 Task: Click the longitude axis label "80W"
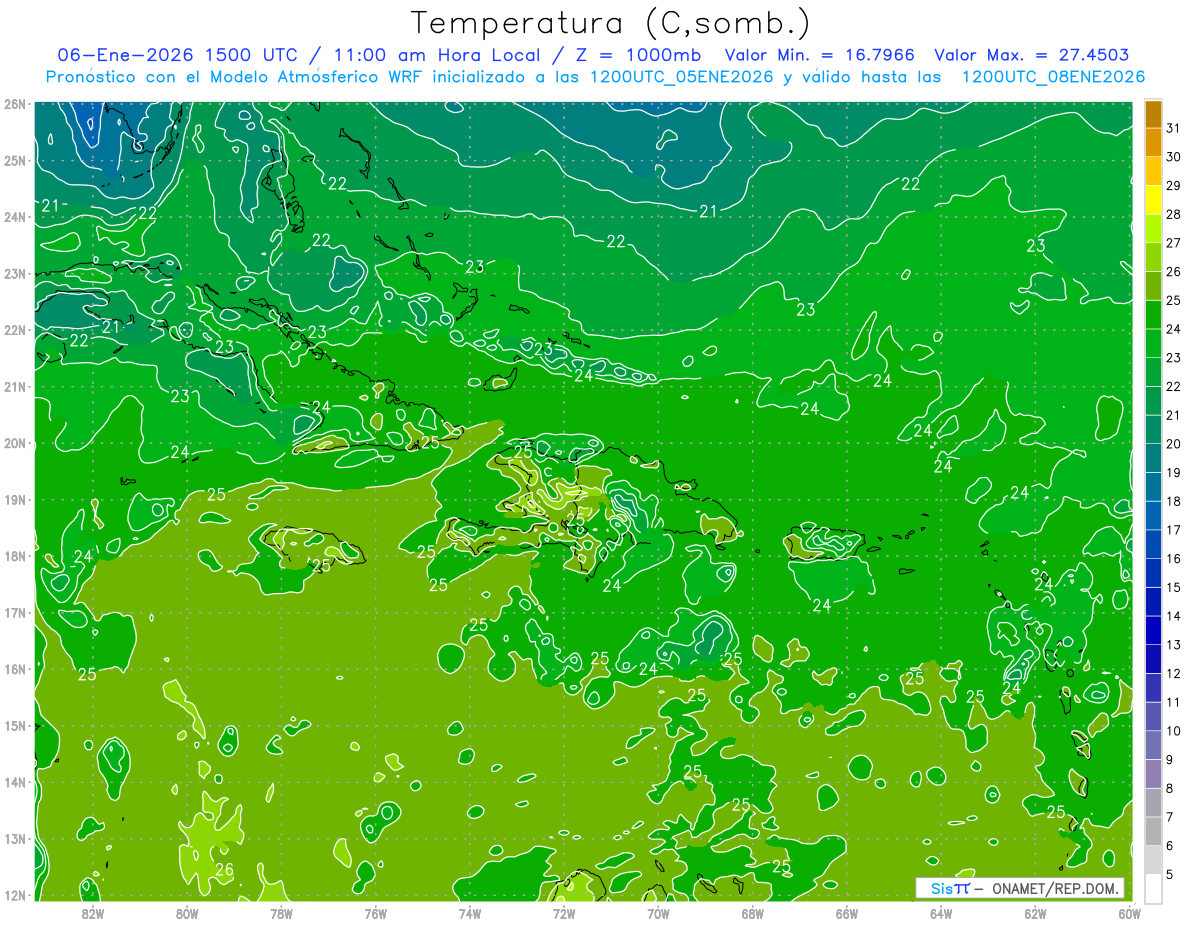point(186,913)
